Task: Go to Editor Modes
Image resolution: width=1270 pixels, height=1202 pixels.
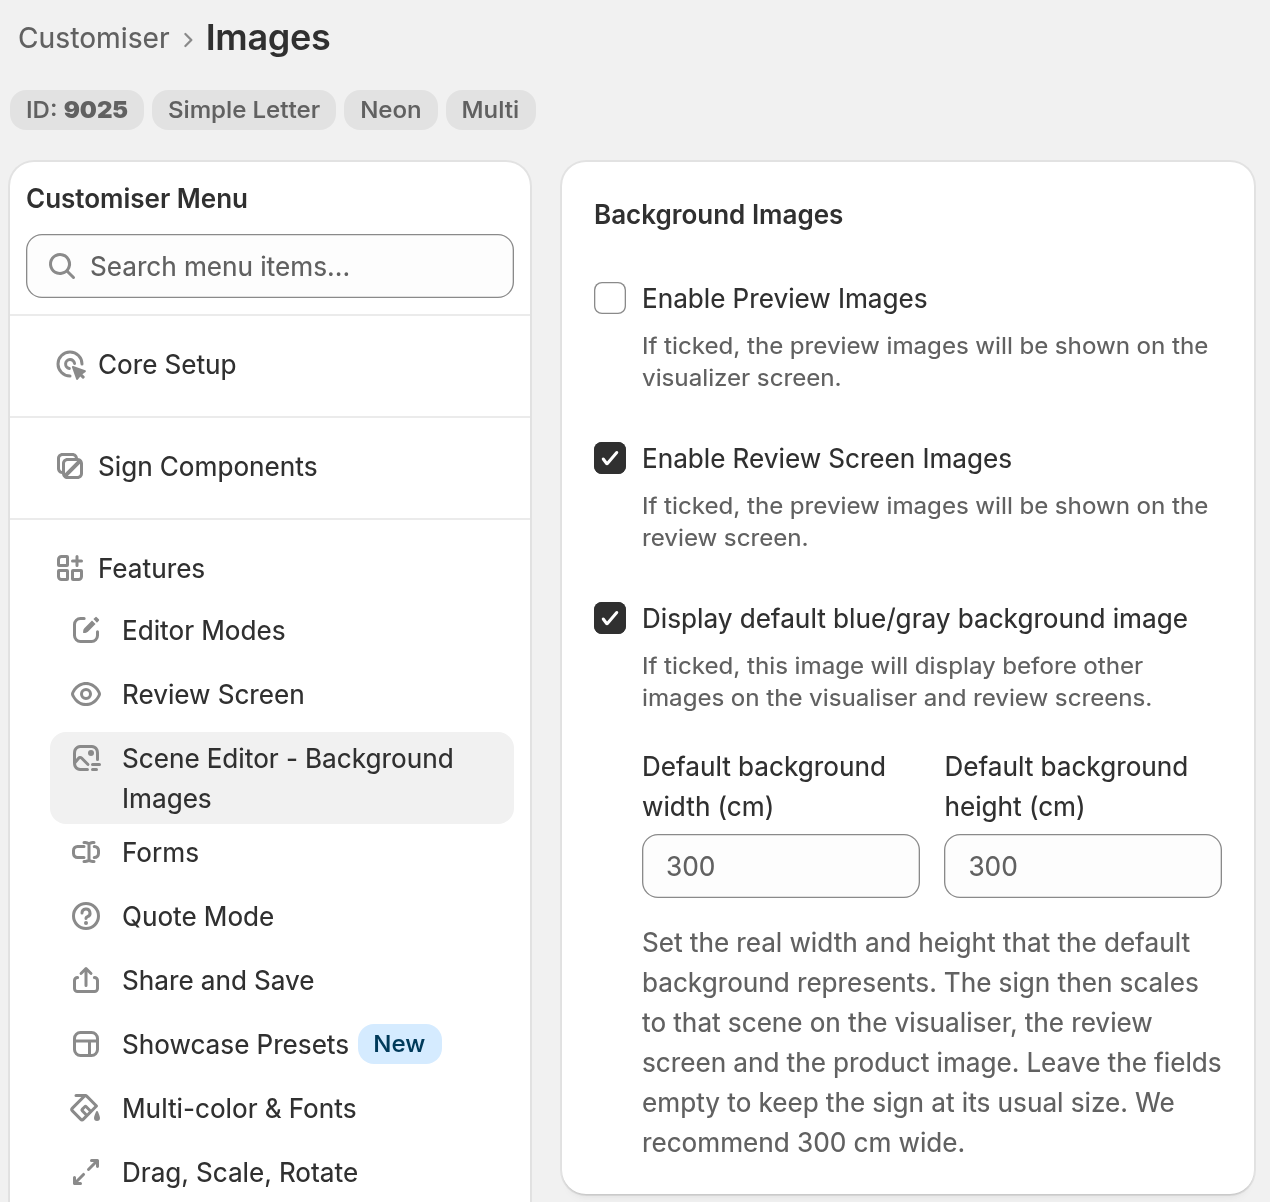Action: coord(282,630)
